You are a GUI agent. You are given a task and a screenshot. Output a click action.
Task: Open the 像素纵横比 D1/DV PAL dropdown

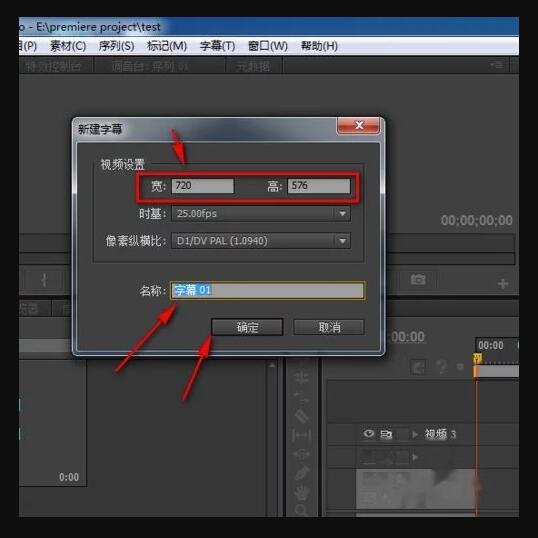[x=261, y=241]
